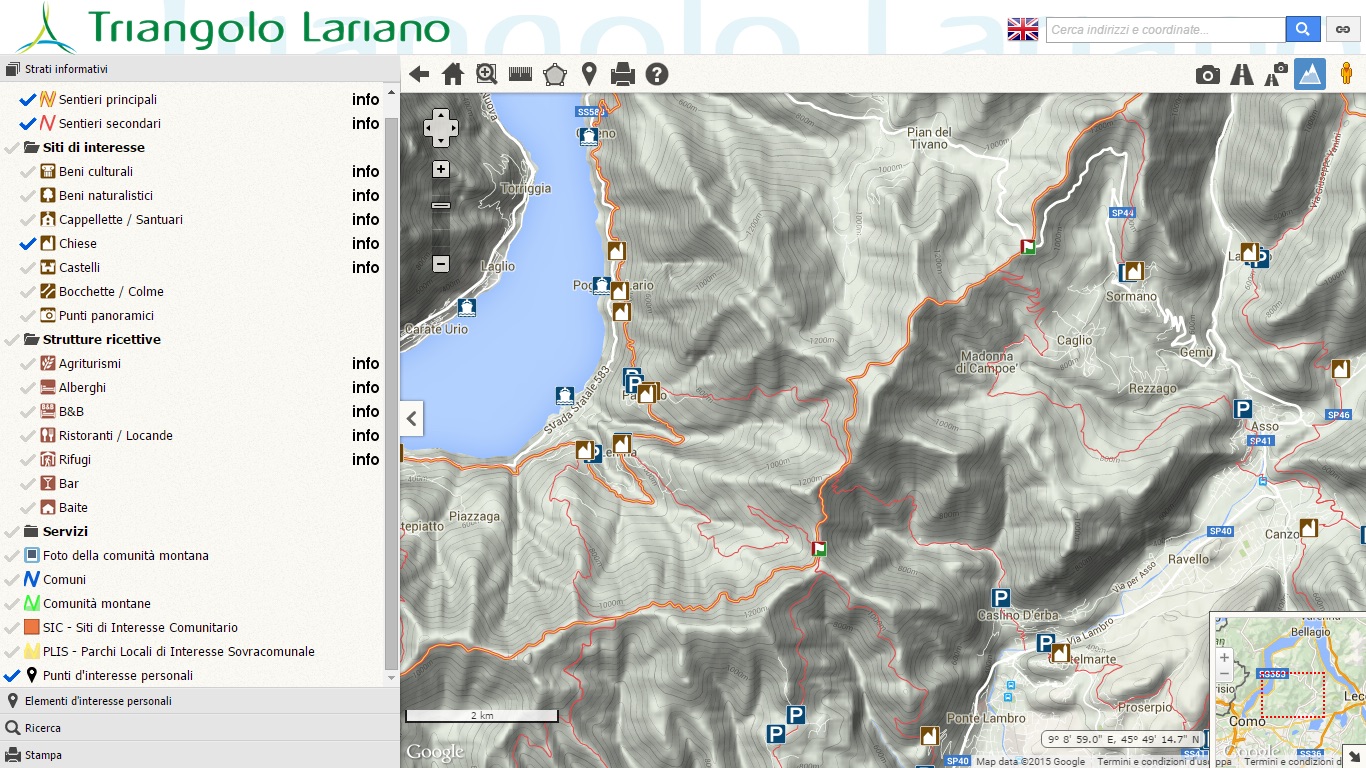The image size is (1366, 768).
Task: Click the church icon near Canzo
Action: pyautogui.click(x=1309, y=527)
